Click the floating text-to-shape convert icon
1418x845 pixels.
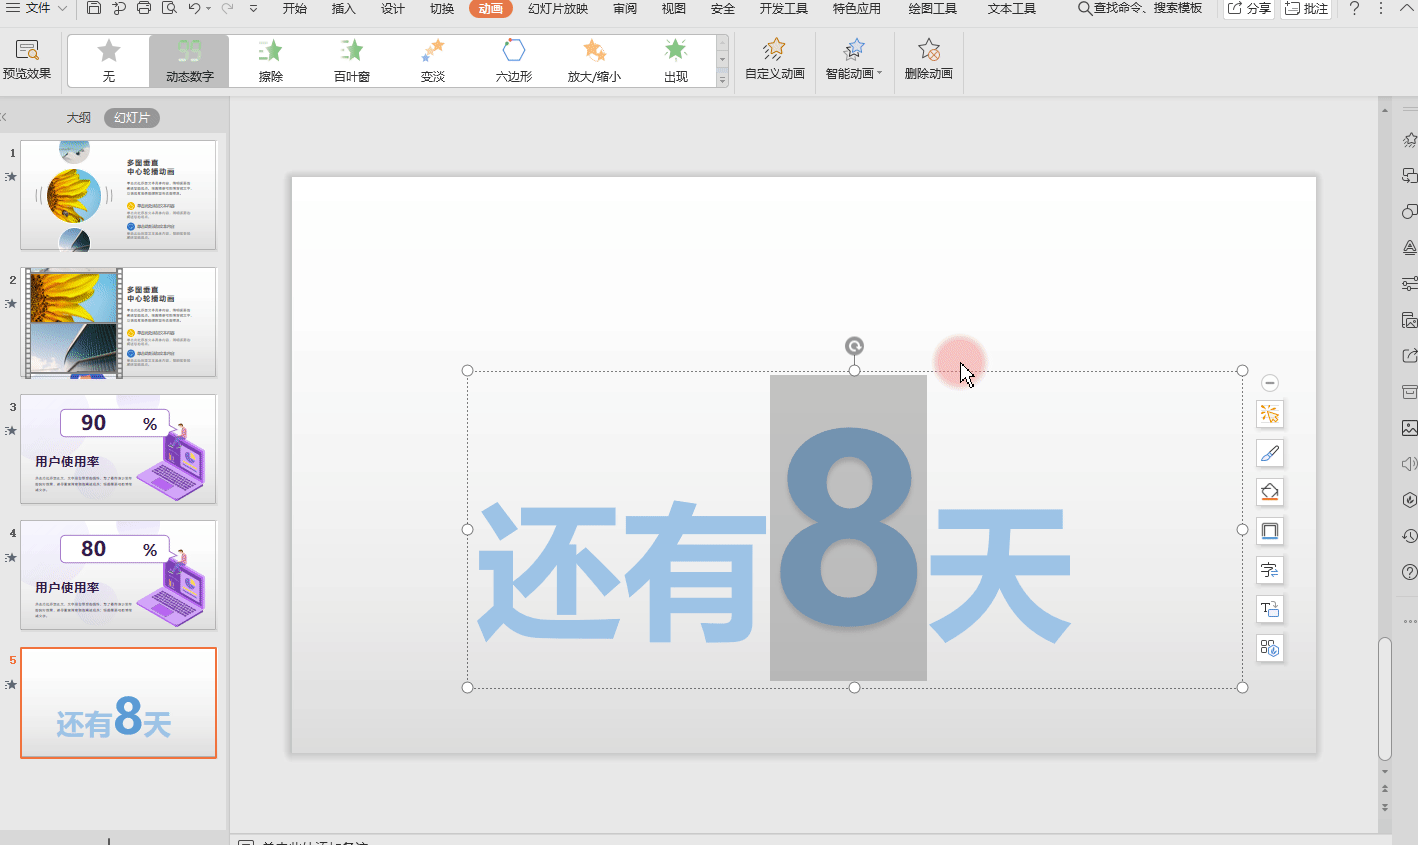(x=1270, y=609)
